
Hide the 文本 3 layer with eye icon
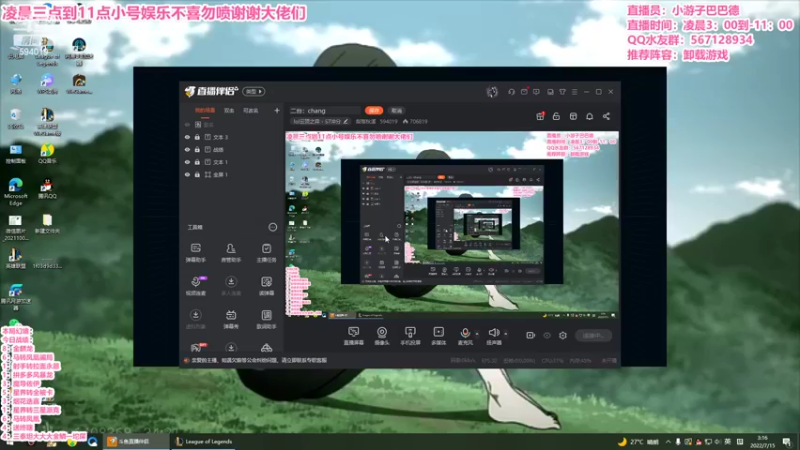click(187, 137)
